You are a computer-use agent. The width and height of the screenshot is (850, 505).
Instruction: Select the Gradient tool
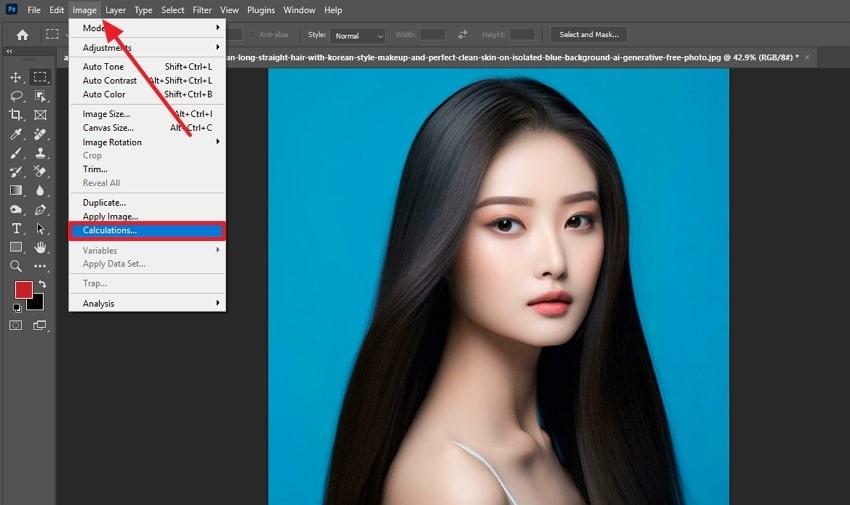(x=16, y=191)
